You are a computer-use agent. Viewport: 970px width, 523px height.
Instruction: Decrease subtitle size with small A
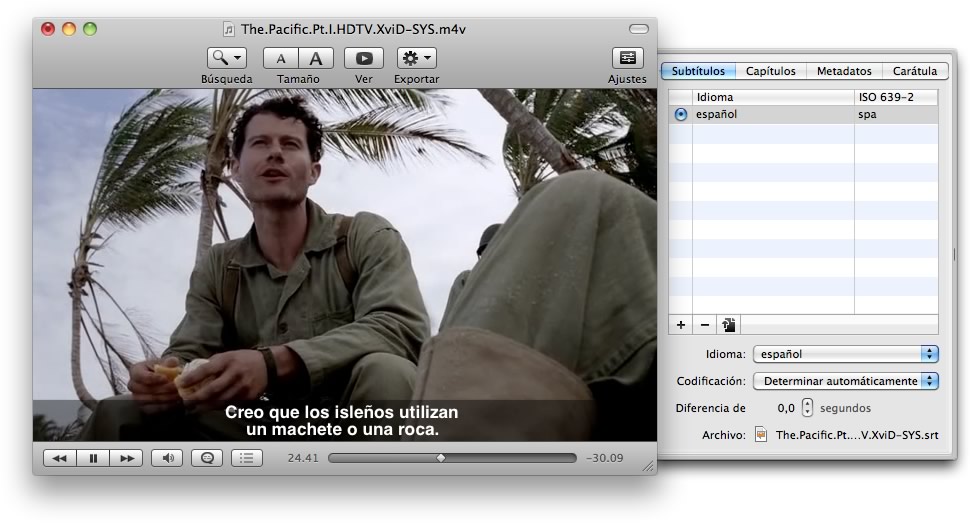pos(281,58)
